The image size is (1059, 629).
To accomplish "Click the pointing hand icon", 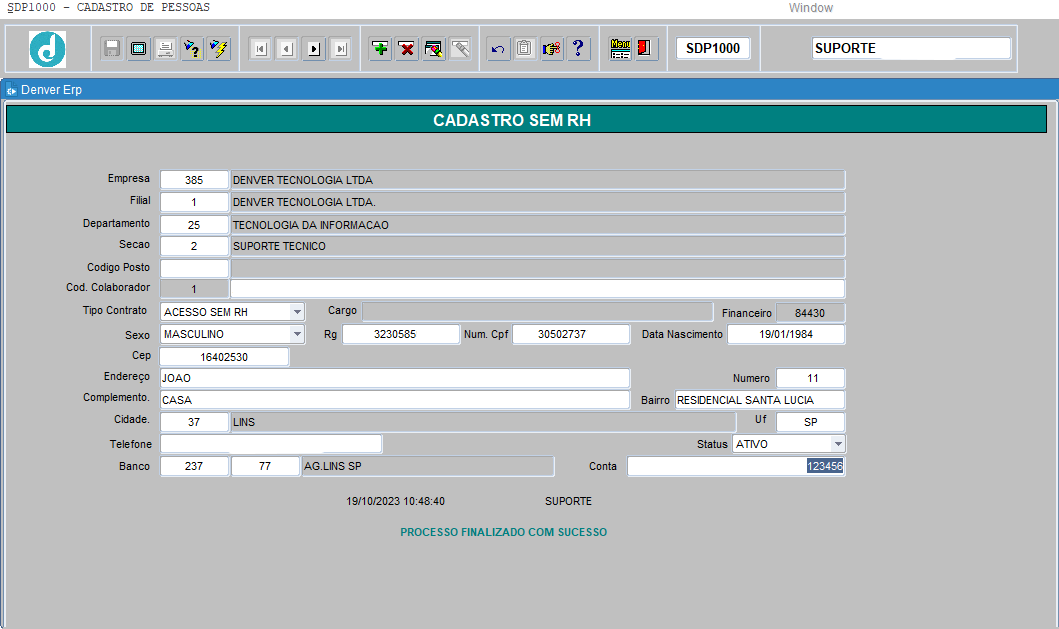I will coord(552,49).
